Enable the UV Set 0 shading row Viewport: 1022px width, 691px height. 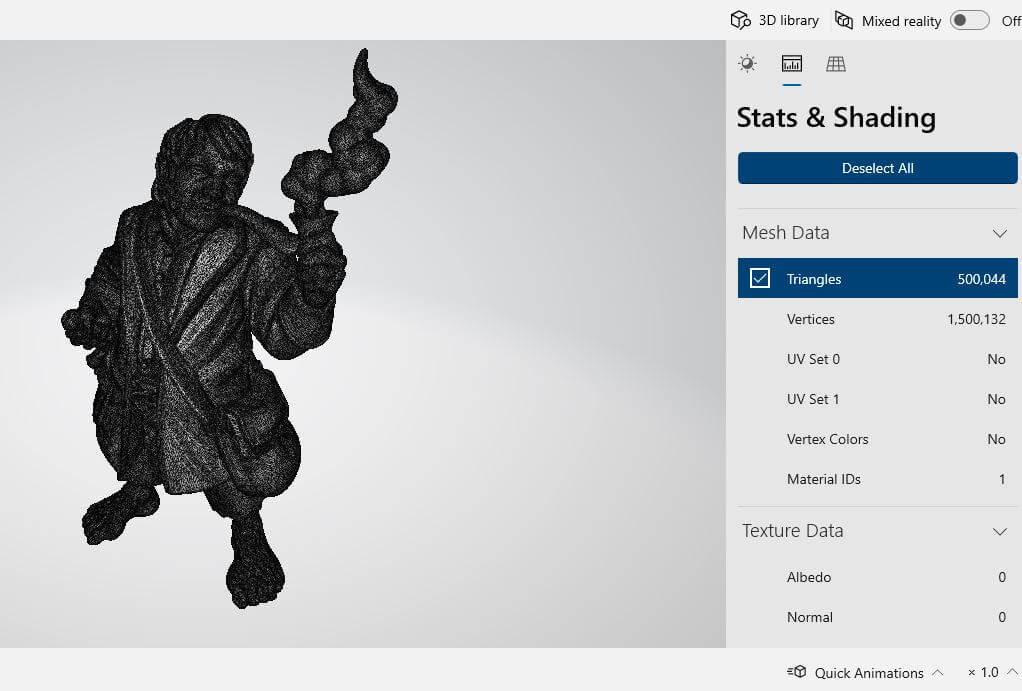pos(877,359)
